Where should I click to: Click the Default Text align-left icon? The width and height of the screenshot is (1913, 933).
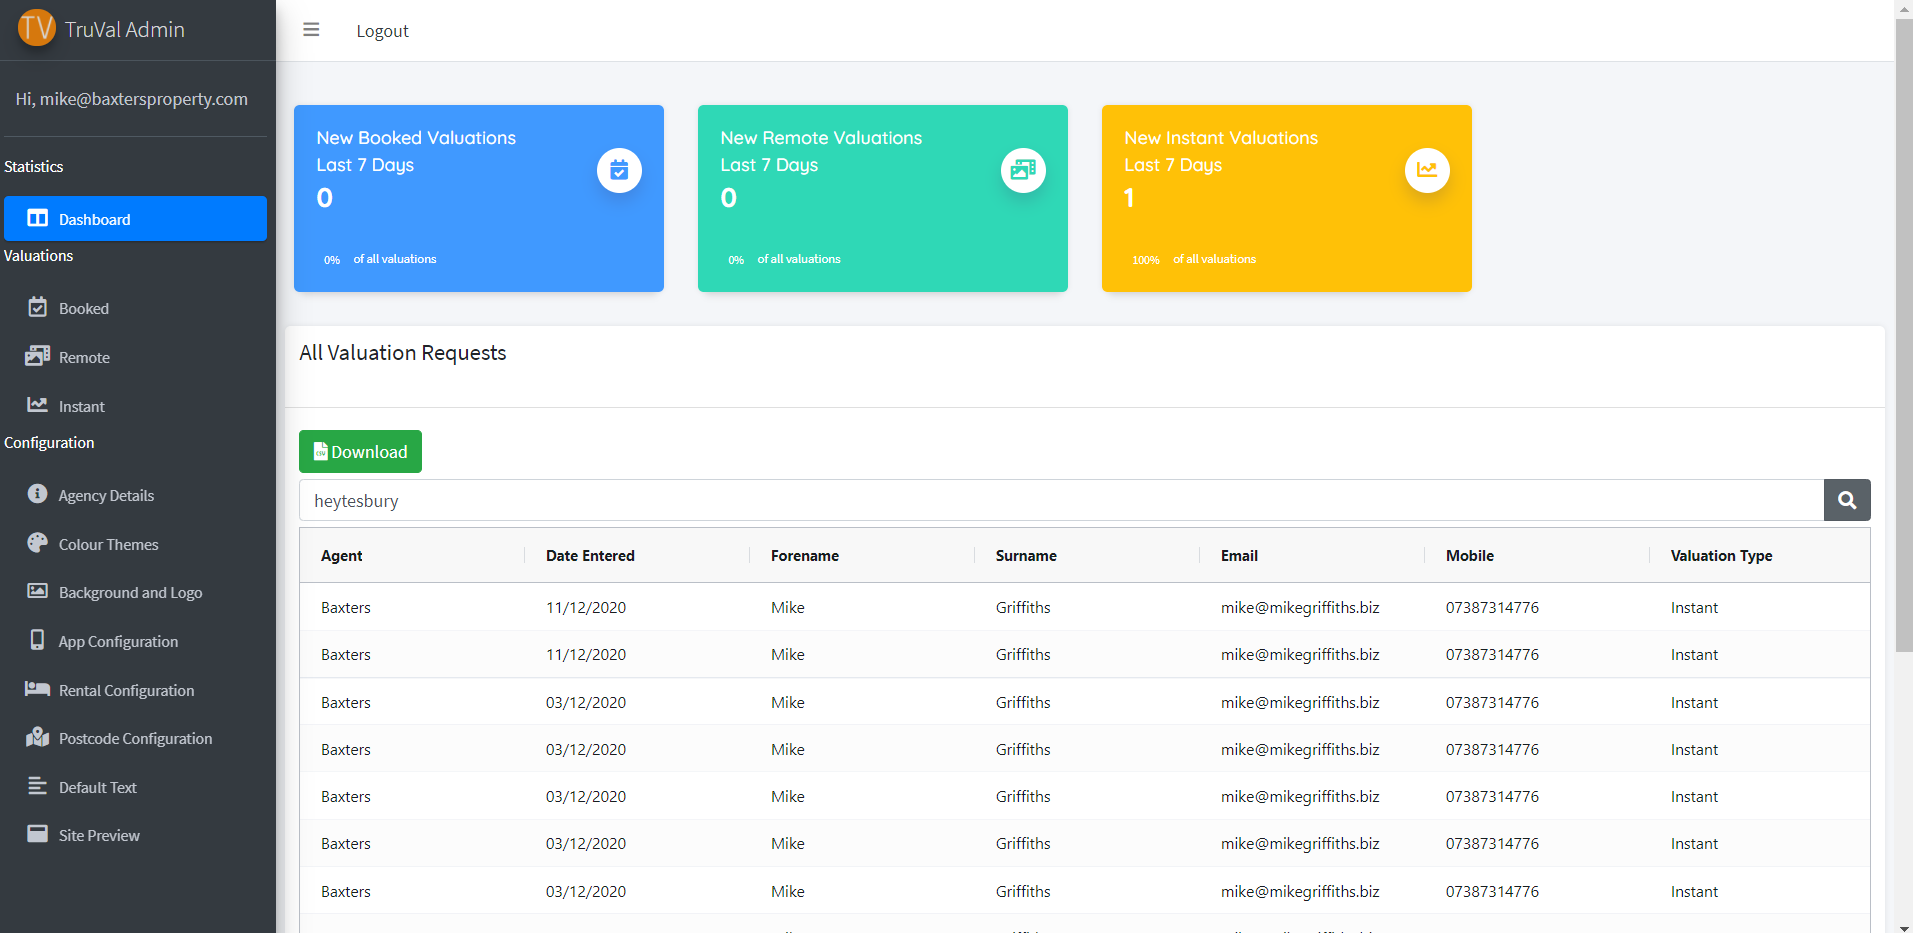(x=38, y=786)
